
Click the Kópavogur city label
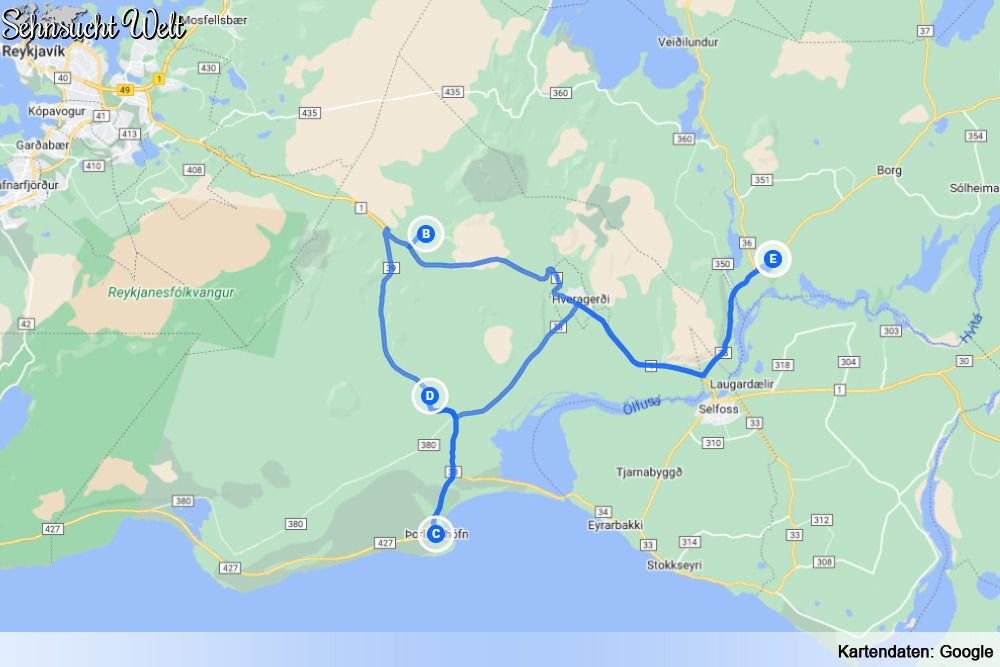[x=56, y=111]
